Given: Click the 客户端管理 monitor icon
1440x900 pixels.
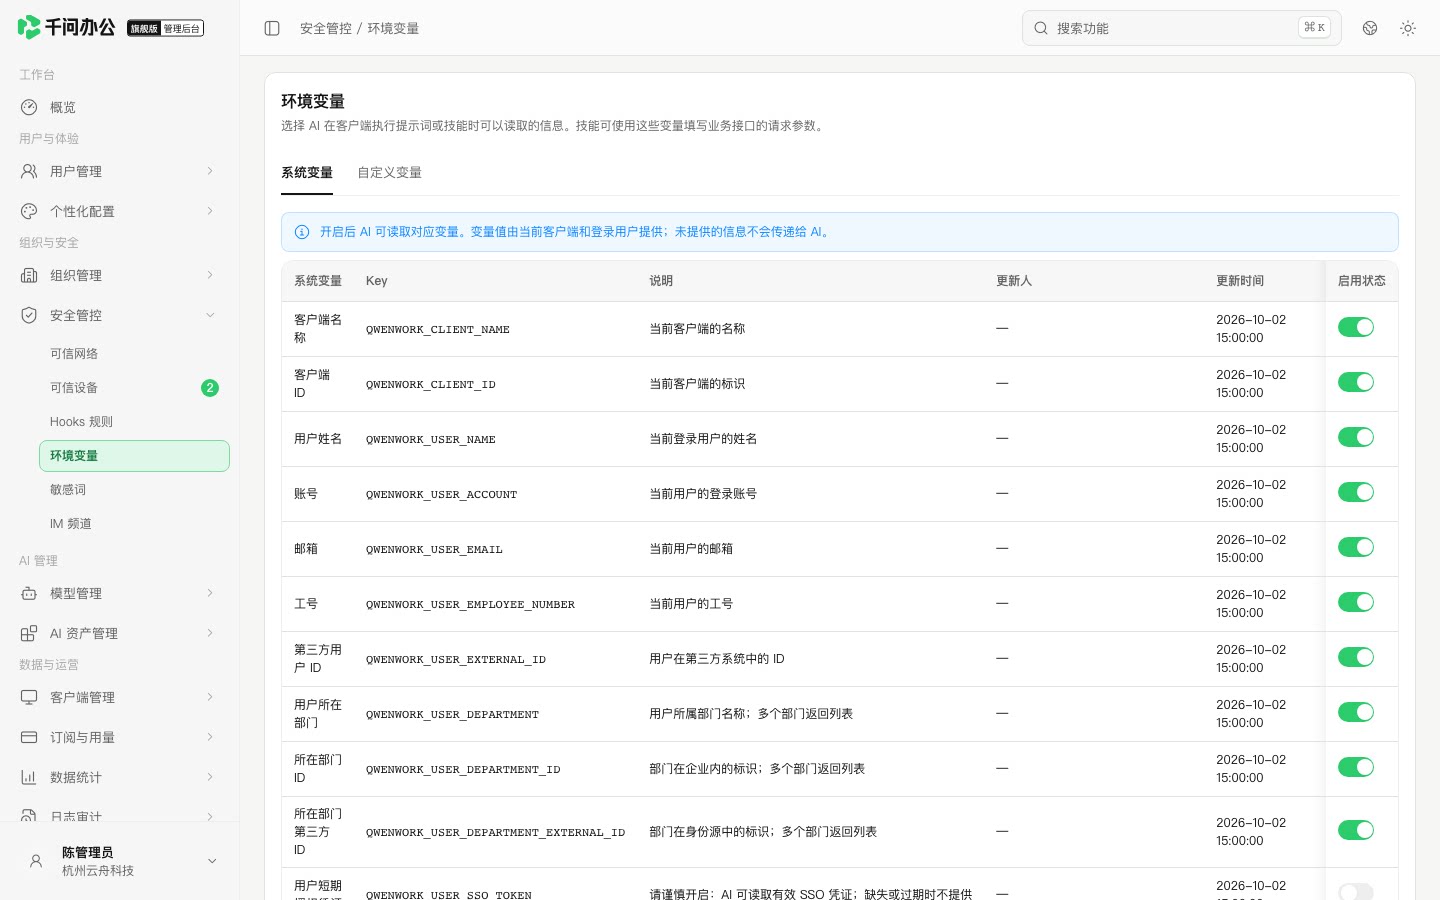Looking at the screenshot, I should (29, 697).
